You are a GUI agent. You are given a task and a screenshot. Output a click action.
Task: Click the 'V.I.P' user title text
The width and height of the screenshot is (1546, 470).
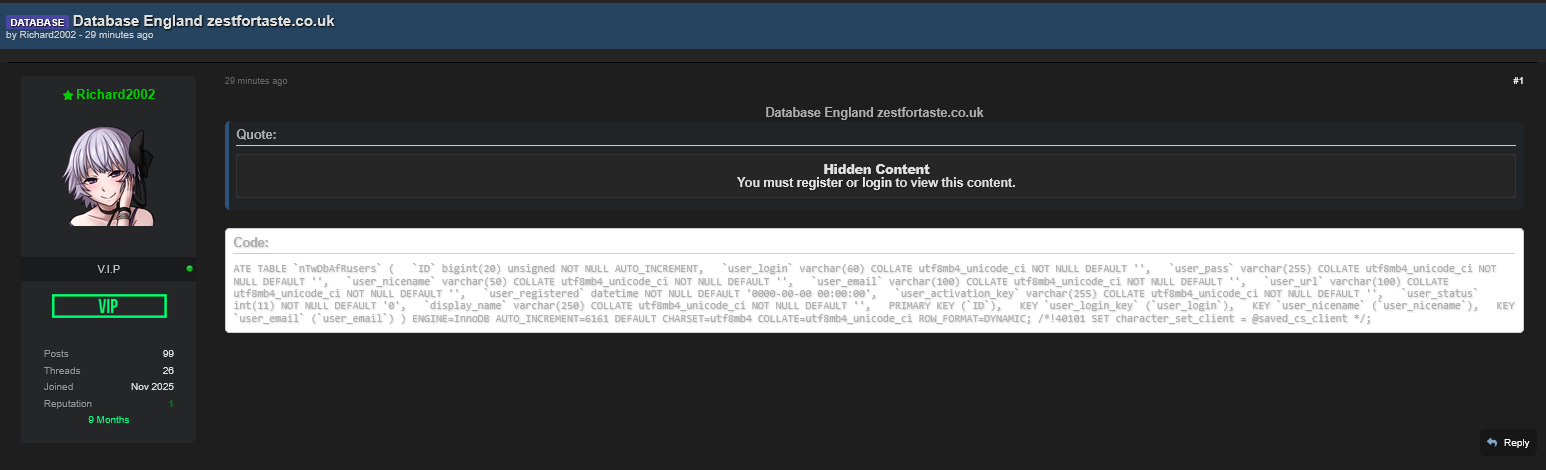click(x=109, y=269)
